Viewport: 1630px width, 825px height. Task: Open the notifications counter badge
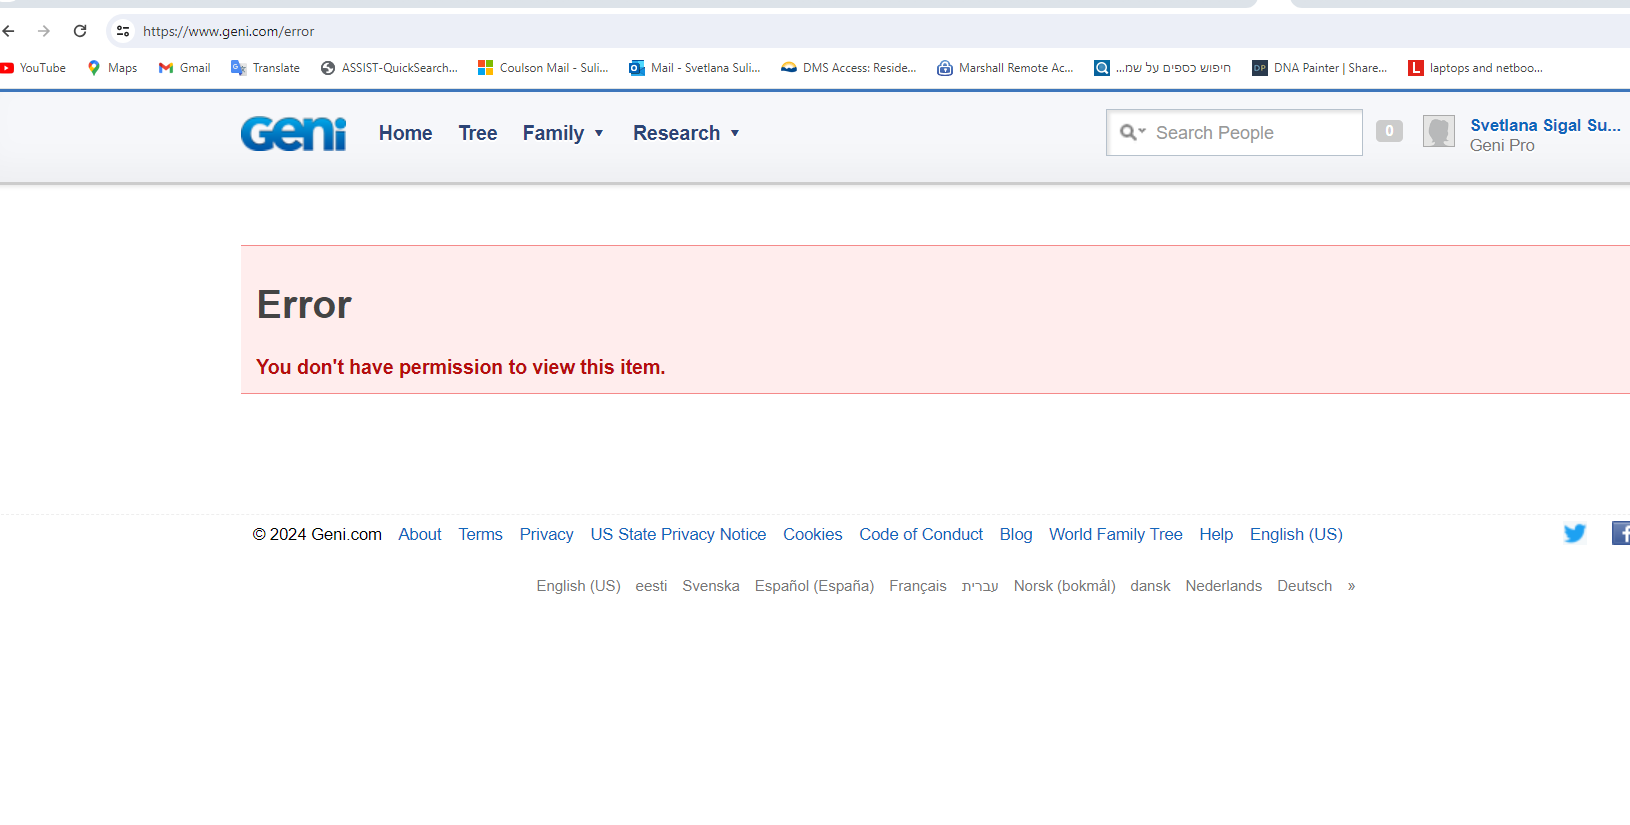tap(1389, 131)
